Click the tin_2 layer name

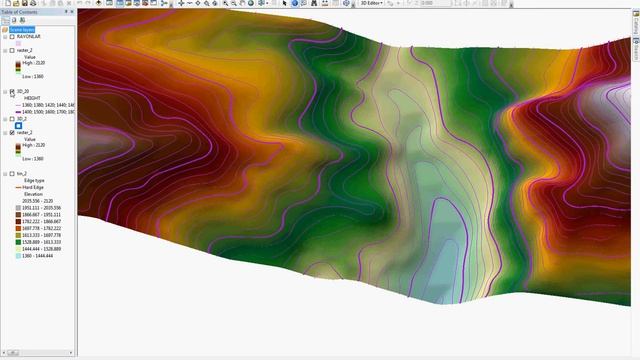click(x=22, y=174)
